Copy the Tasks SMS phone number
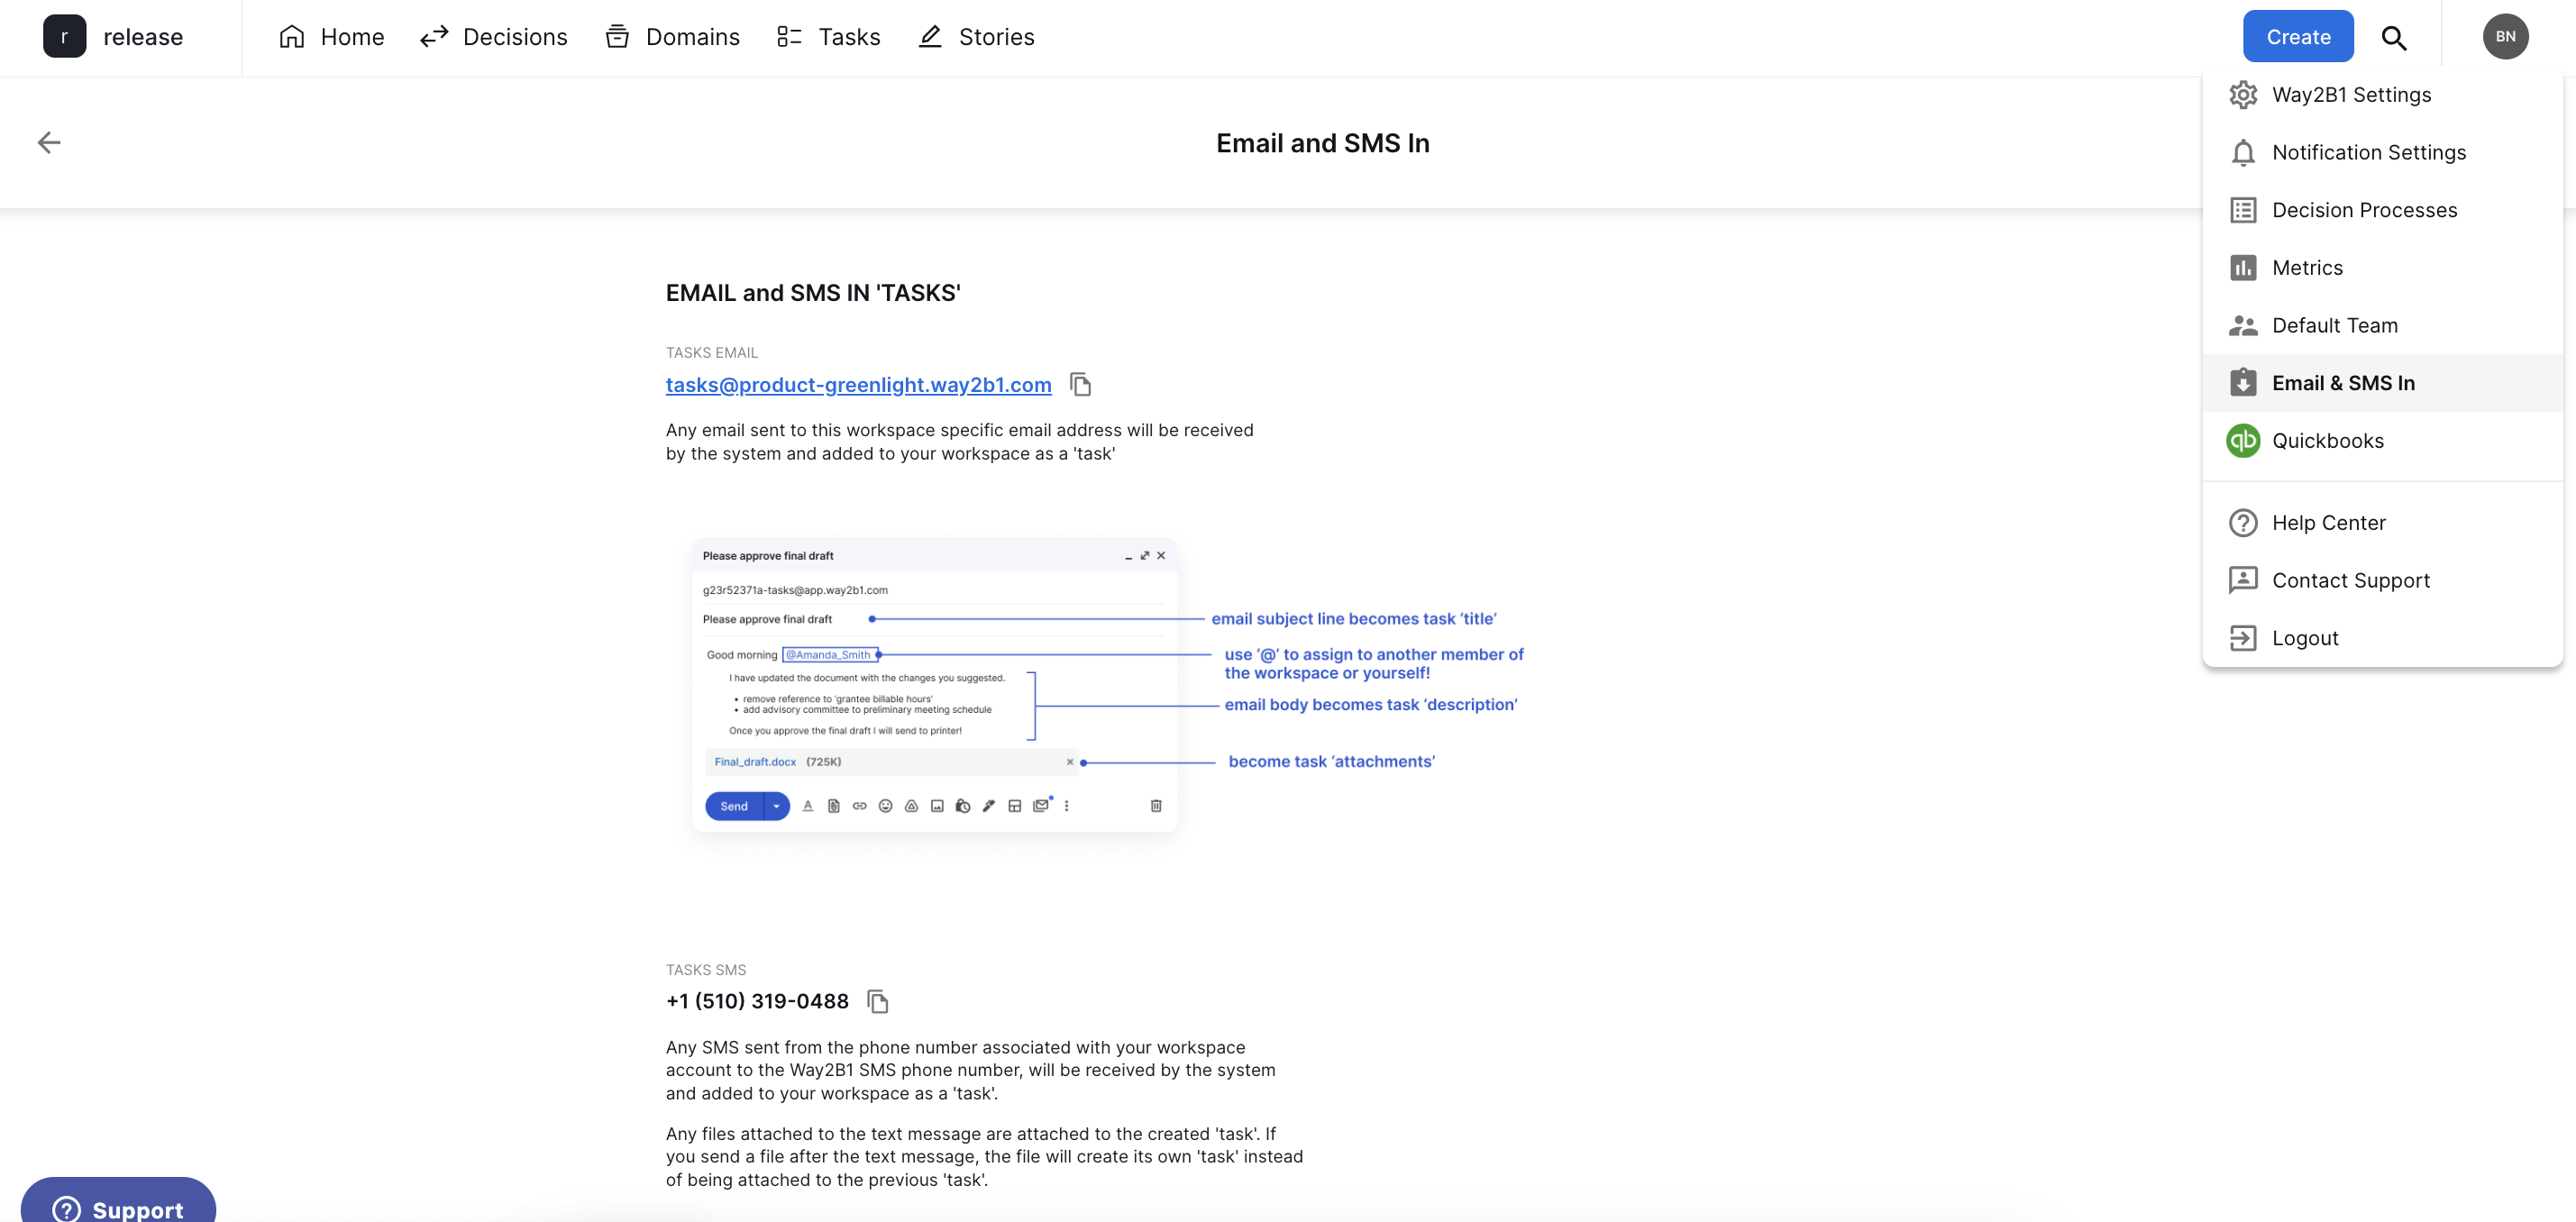This screenshot has width=2576, height=1222. [877, 1001]
